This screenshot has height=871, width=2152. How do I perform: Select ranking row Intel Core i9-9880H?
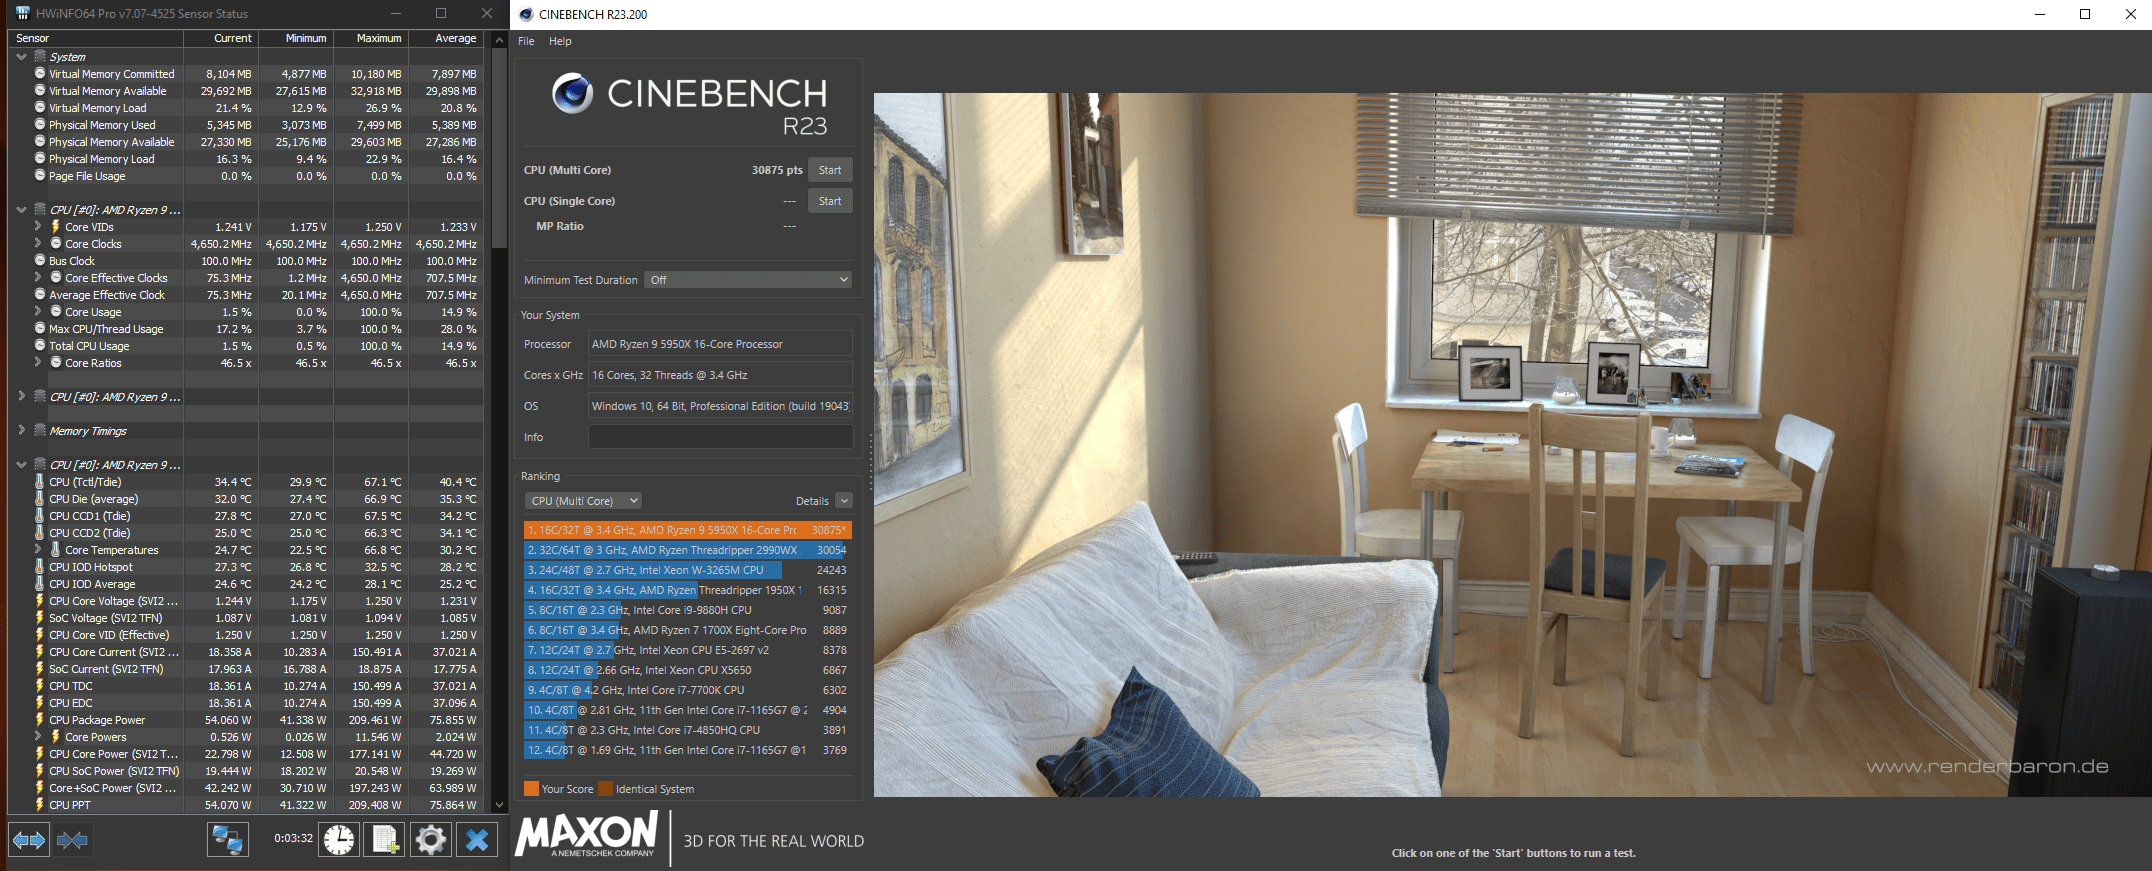click(x=688, y=610)
